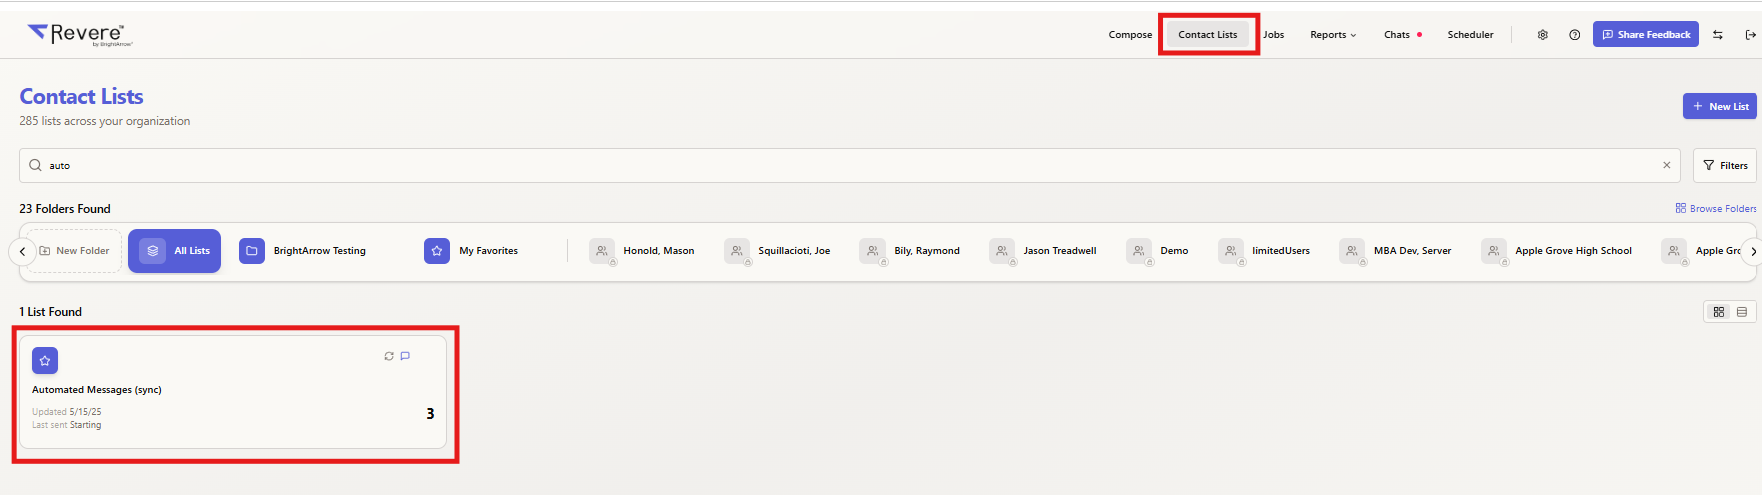Click the Share Feedback button
This screenshot has height=495, width=1762.
click(1646, 35)
